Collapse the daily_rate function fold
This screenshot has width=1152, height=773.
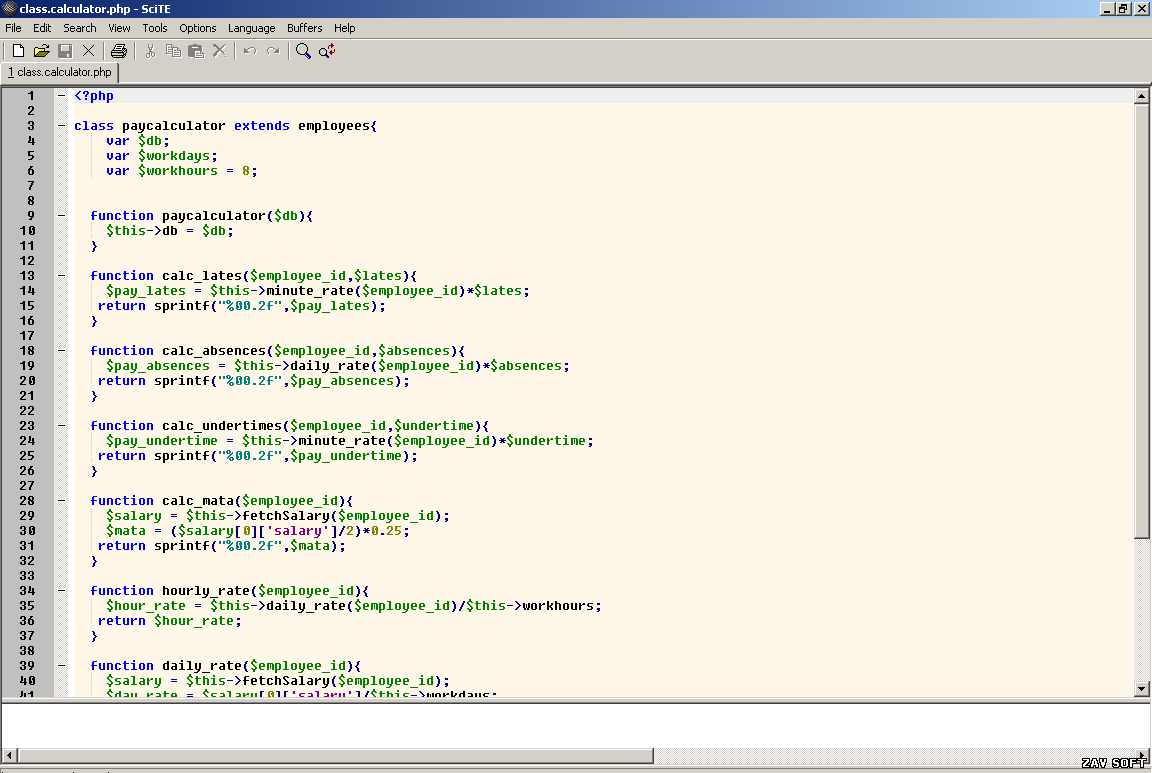click(62, 665)
